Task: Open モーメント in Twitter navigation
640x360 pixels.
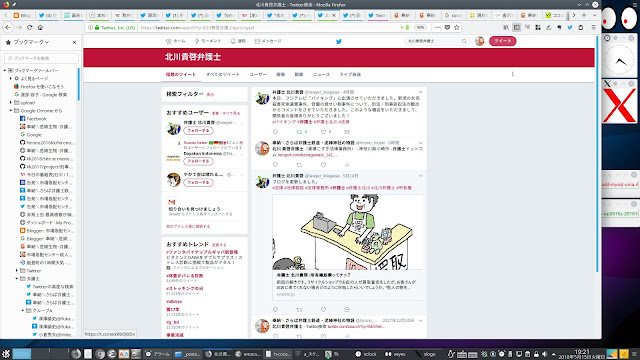Action: 208,41
